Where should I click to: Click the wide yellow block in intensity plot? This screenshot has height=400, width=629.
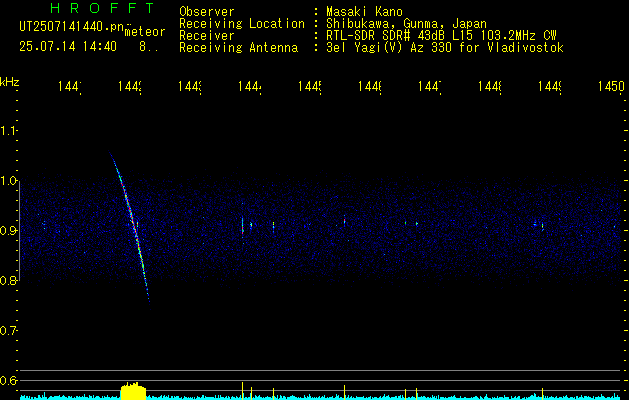[134, 391]
